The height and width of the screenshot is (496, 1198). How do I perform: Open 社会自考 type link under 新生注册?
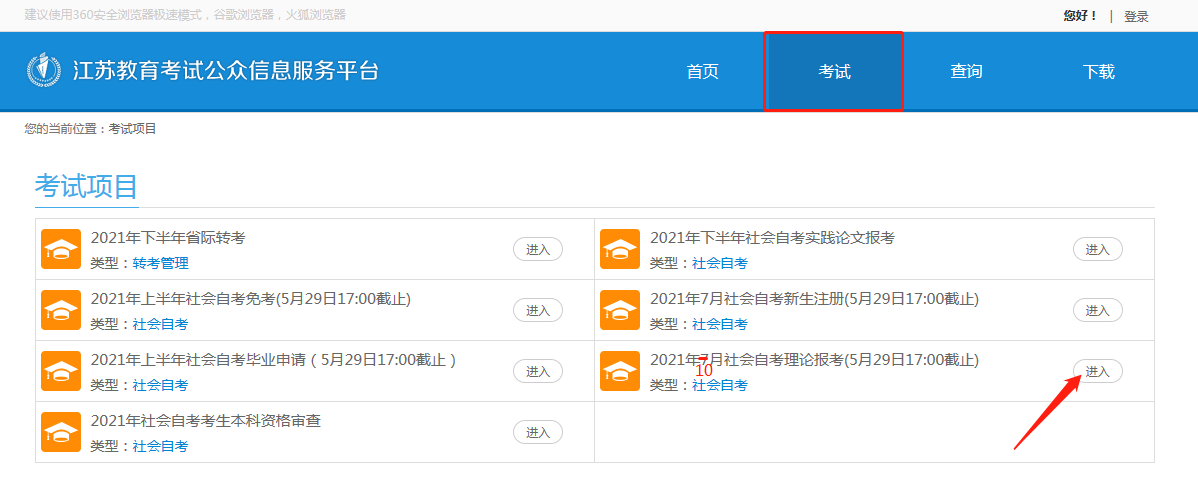[x=720, y=325]
